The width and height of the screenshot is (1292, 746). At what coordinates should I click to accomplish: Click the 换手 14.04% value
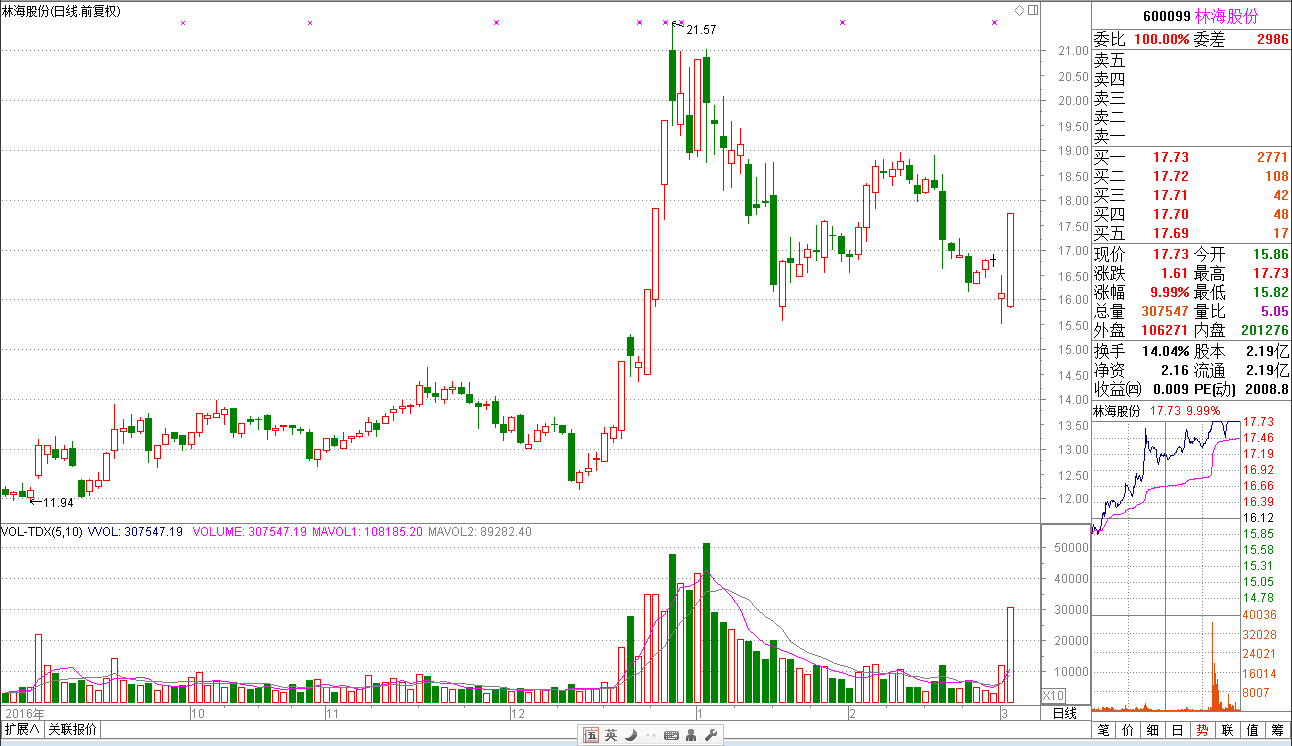point(1167,351)
